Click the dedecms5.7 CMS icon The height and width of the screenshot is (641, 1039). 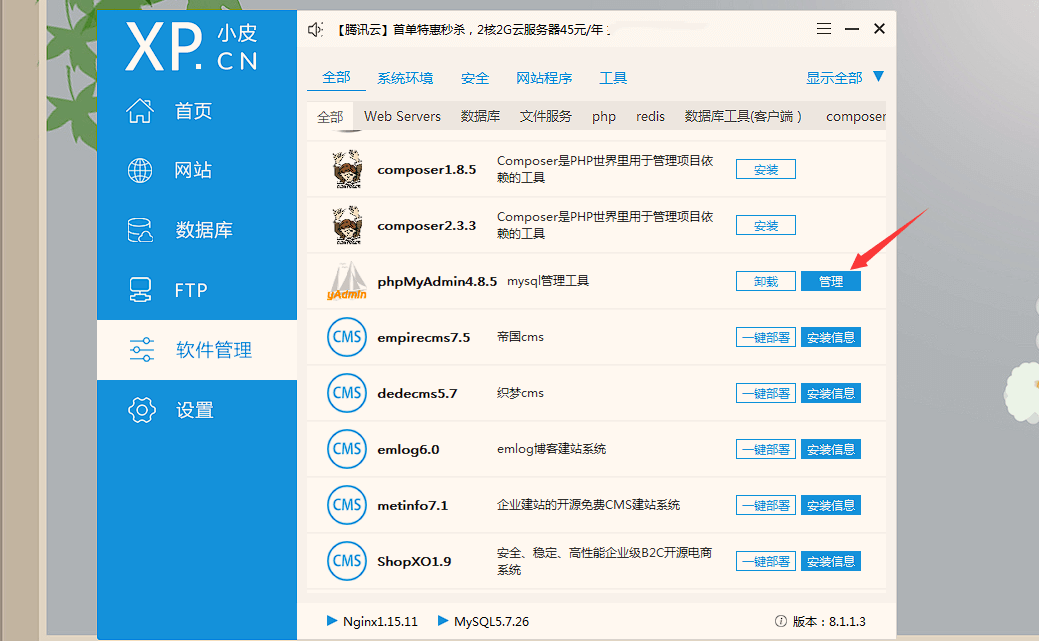(x=347, y=393)
